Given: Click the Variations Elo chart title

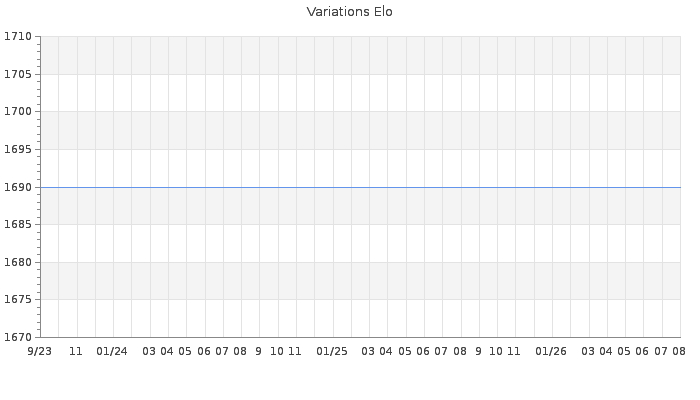Looking at the screenshot, I should (350, 12).
